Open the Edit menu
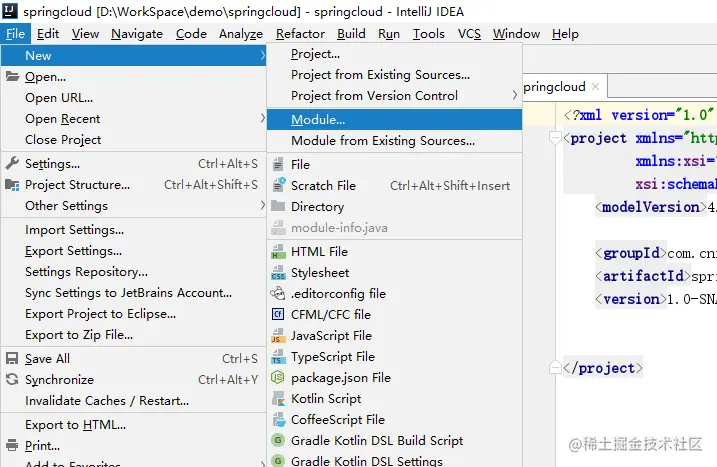Image resolution: width=717 pixels, height=467 pixels. 48,34
